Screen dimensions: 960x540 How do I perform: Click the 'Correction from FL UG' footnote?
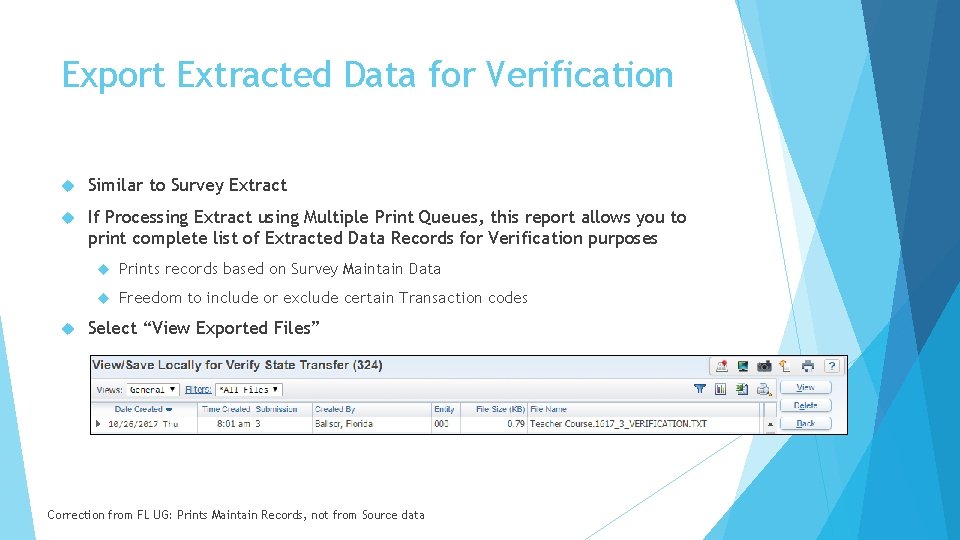236,515
